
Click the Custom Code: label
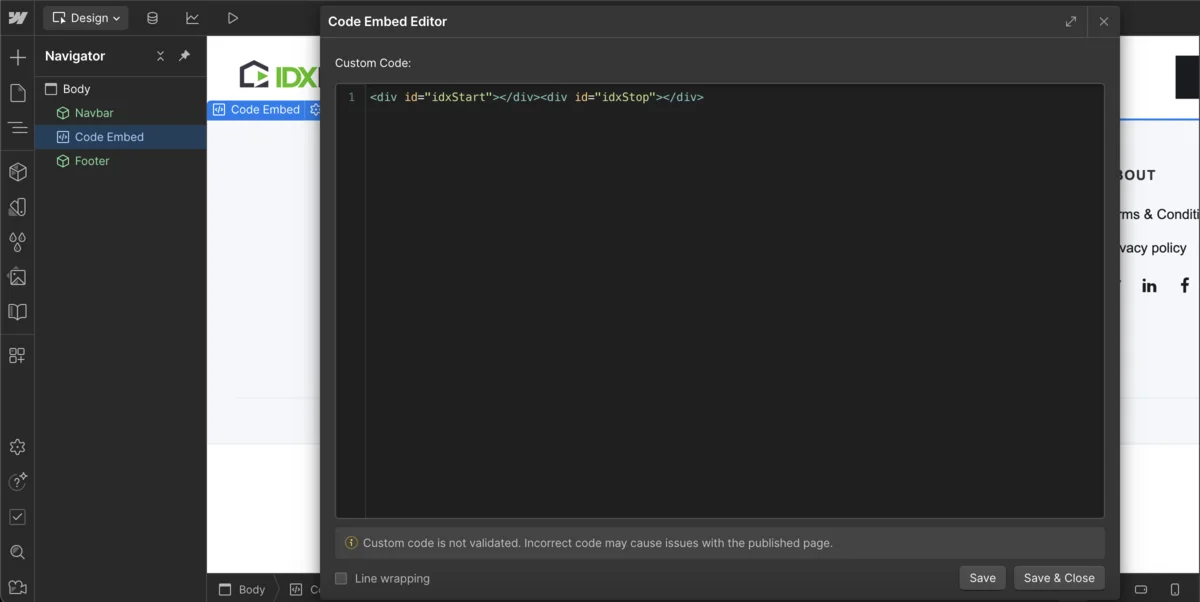[x=373, y=63]
